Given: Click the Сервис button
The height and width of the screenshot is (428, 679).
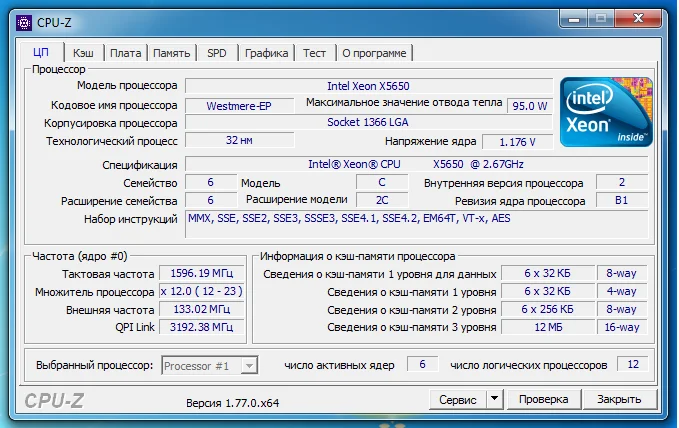Looking at the screenshot, I should click(x=458, y=399).
